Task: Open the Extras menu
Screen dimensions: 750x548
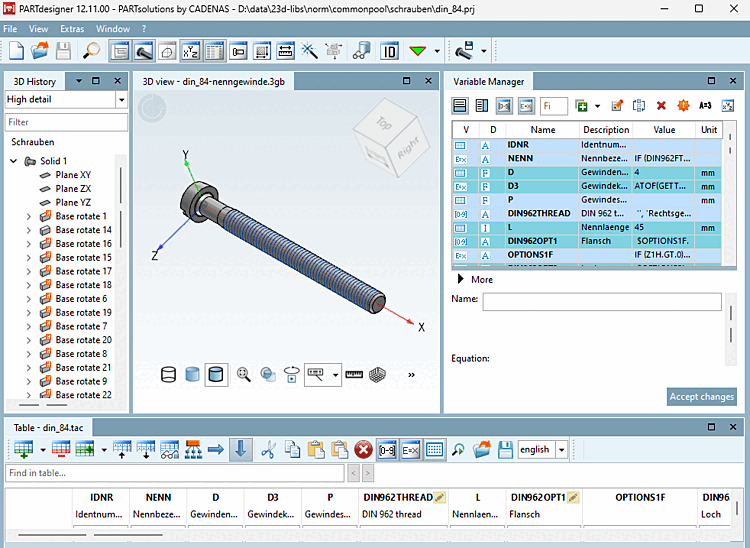Action: point(72,29)
